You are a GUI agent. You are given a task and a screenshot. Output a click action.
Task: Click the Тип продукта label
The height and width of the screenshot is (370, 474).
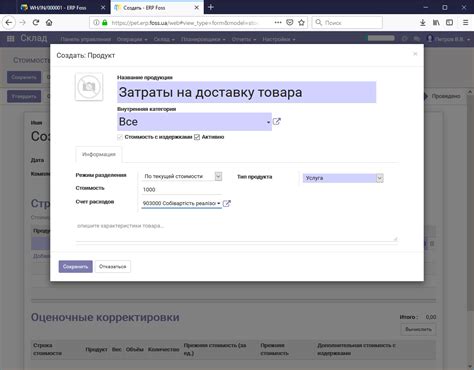[x=255, y=177]
